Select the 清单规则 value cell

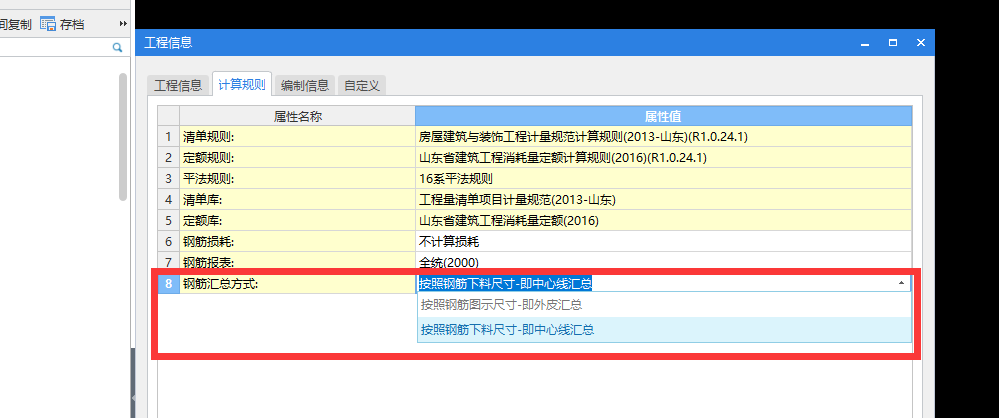pos(663,136)
